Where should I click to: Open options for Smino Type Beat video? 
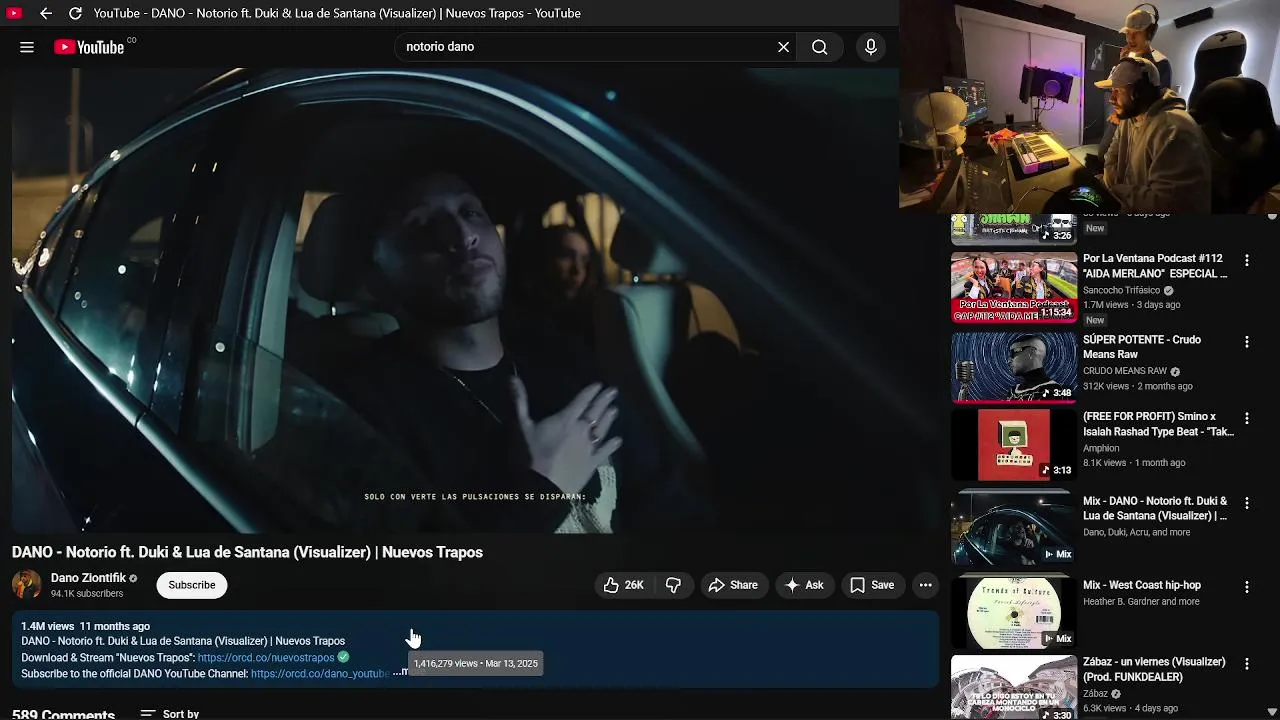pyautogui.click(x=1246, y=418)
